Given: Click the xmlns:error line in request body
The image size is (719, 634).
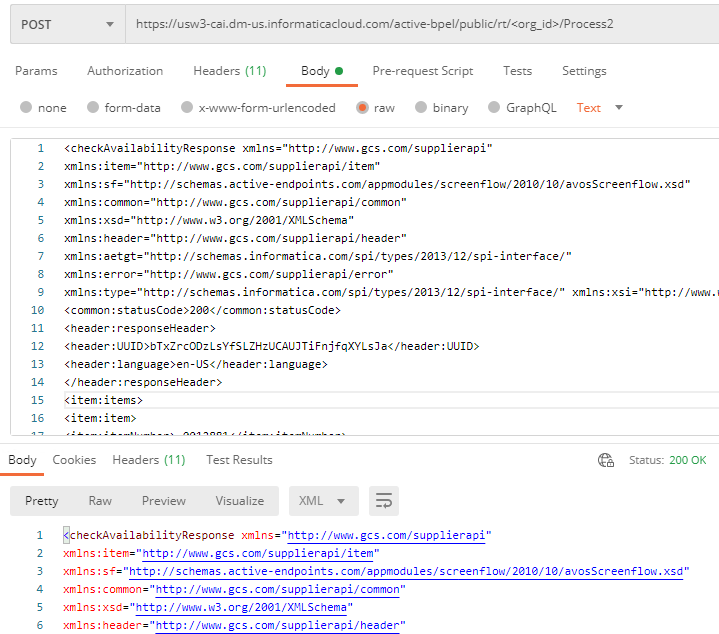Looking at the screenshot, I should 229,274.
